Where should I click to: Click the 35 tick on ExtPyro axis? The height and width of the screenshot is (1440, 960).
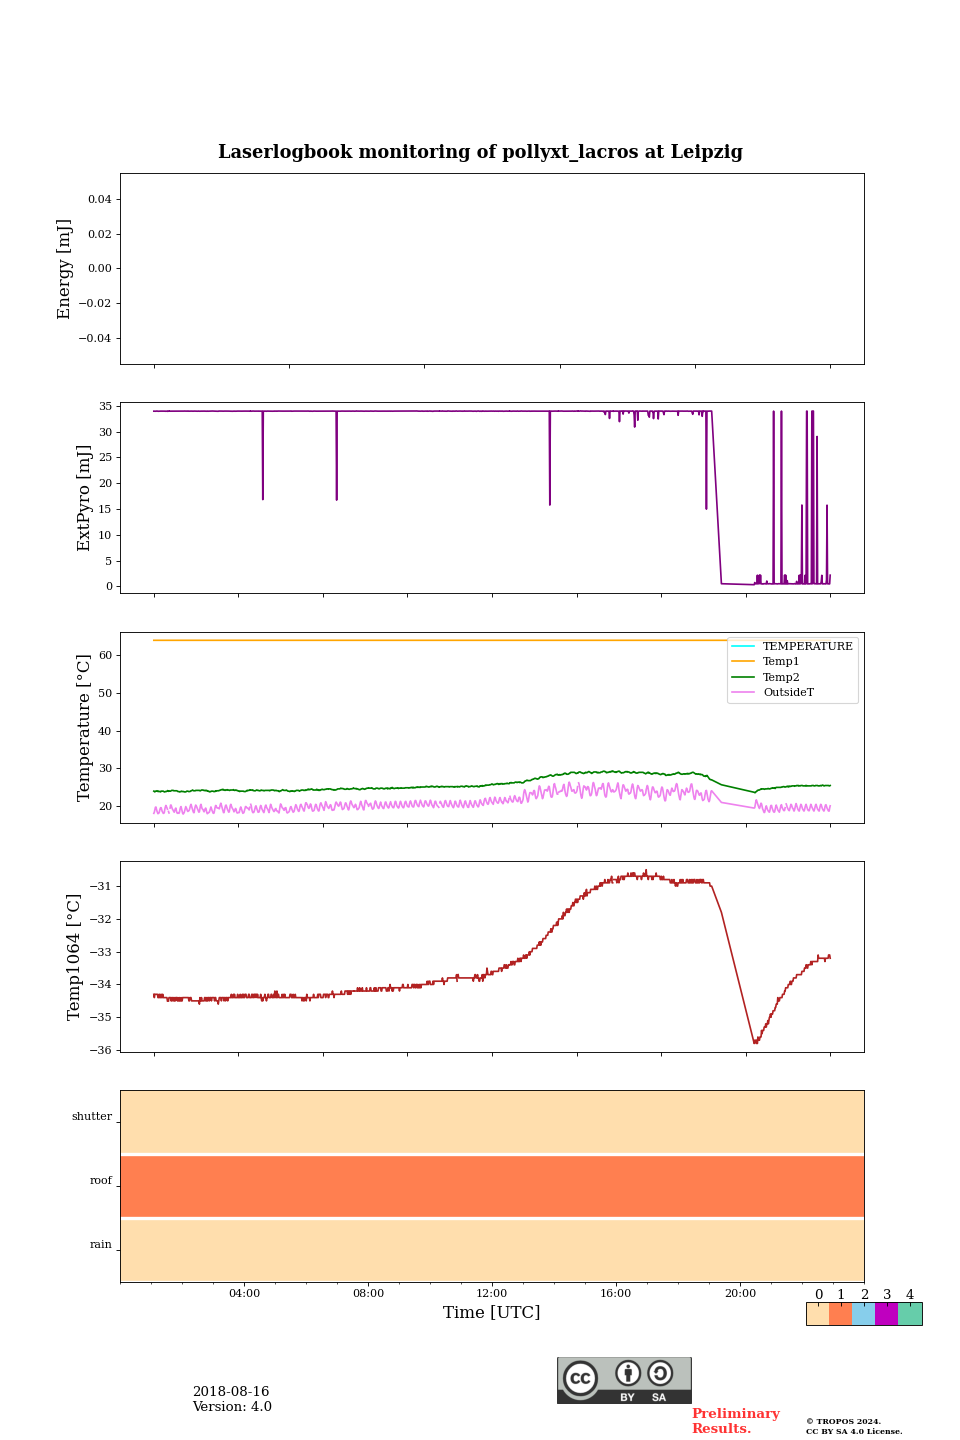[105, 407]
